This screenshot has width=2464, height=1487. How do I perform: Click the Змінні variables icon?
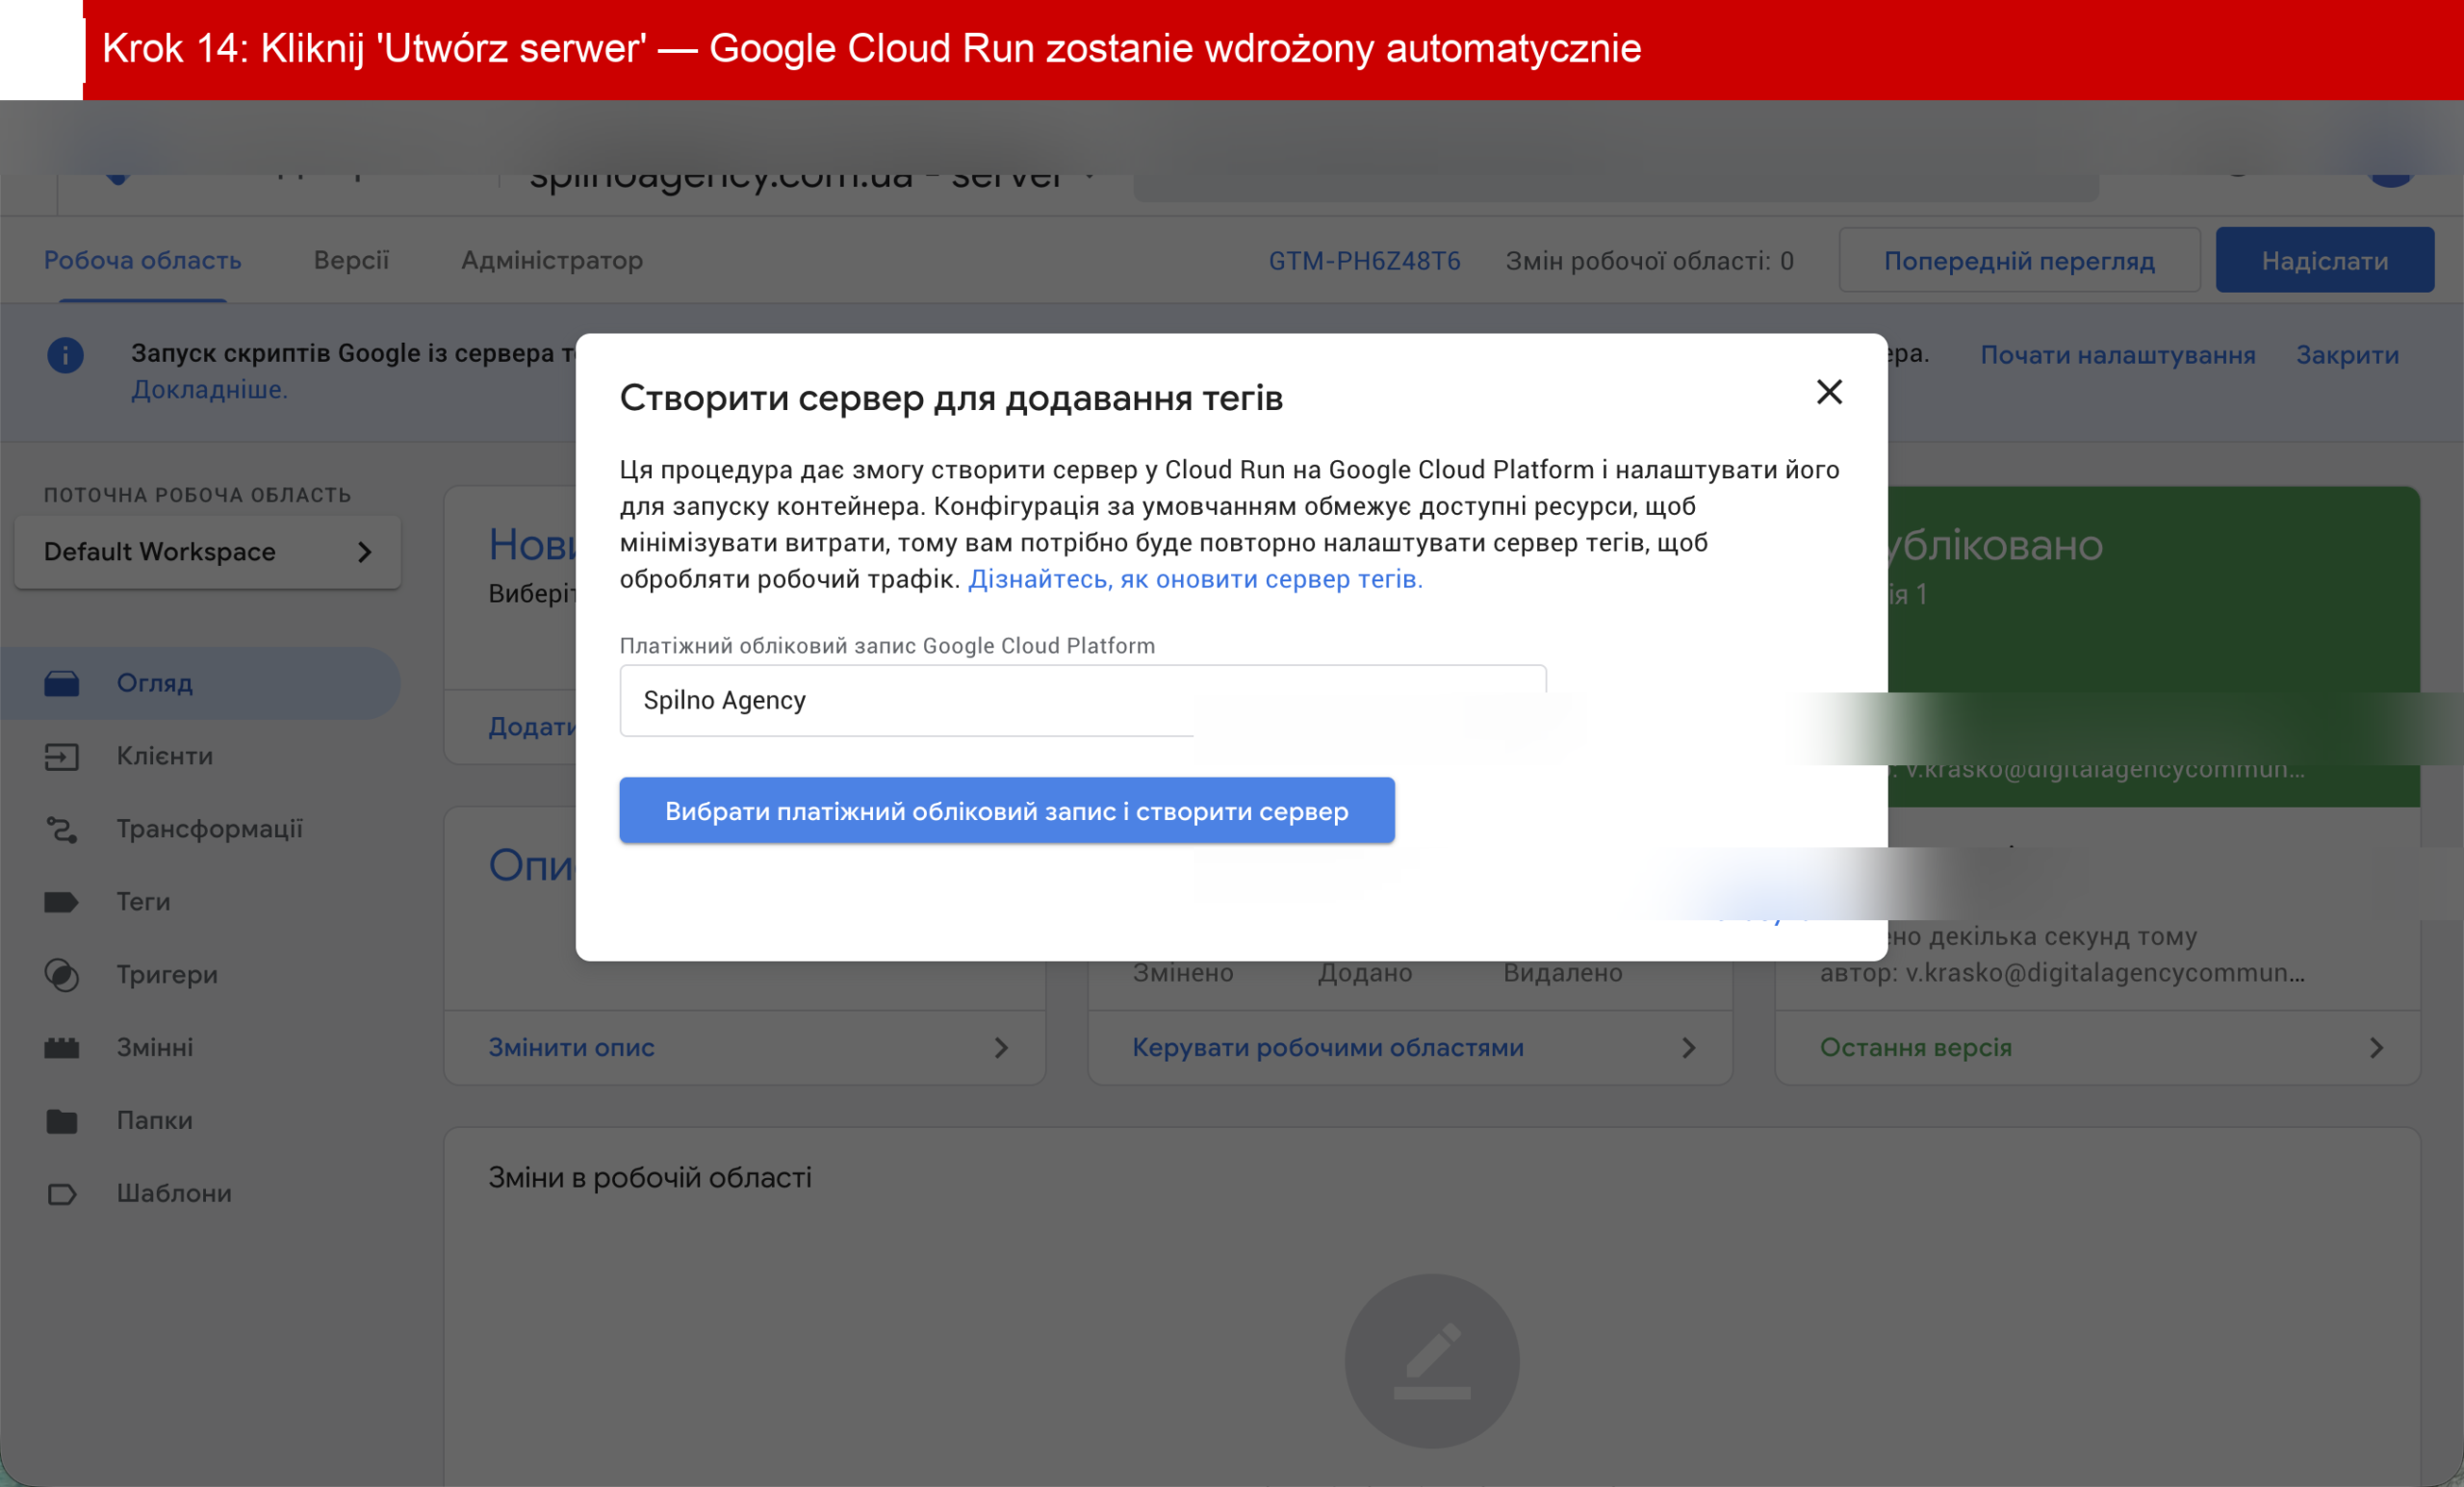[x=61, y=1047]
